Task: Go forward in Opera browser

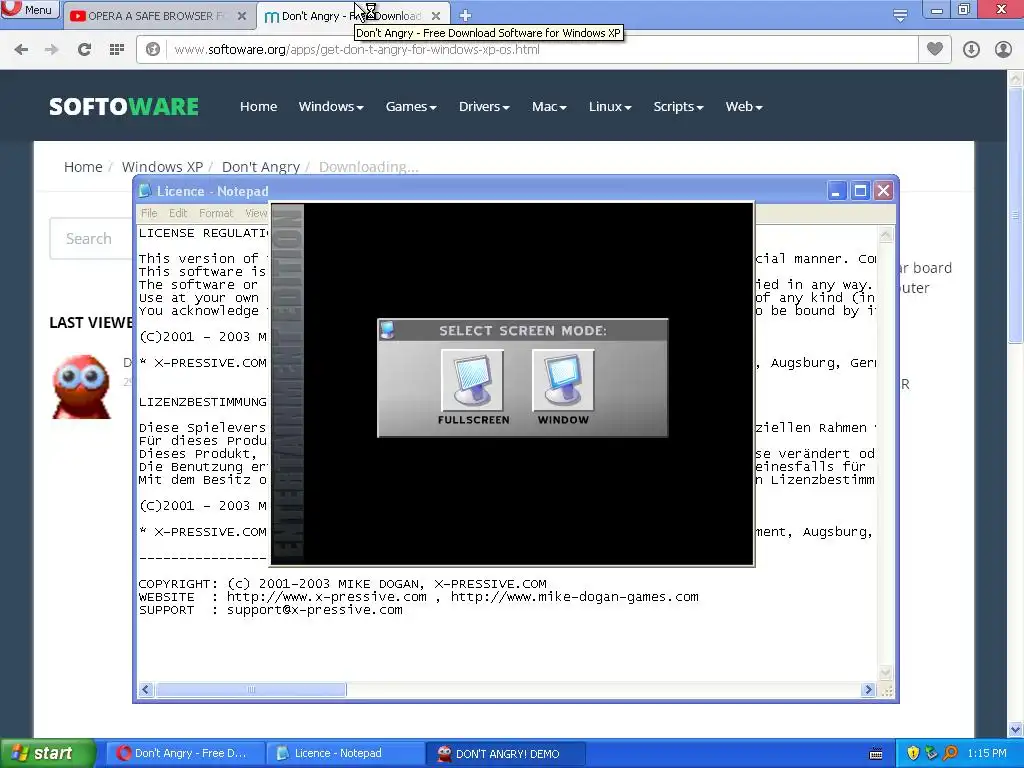Action: click(52, 50)
